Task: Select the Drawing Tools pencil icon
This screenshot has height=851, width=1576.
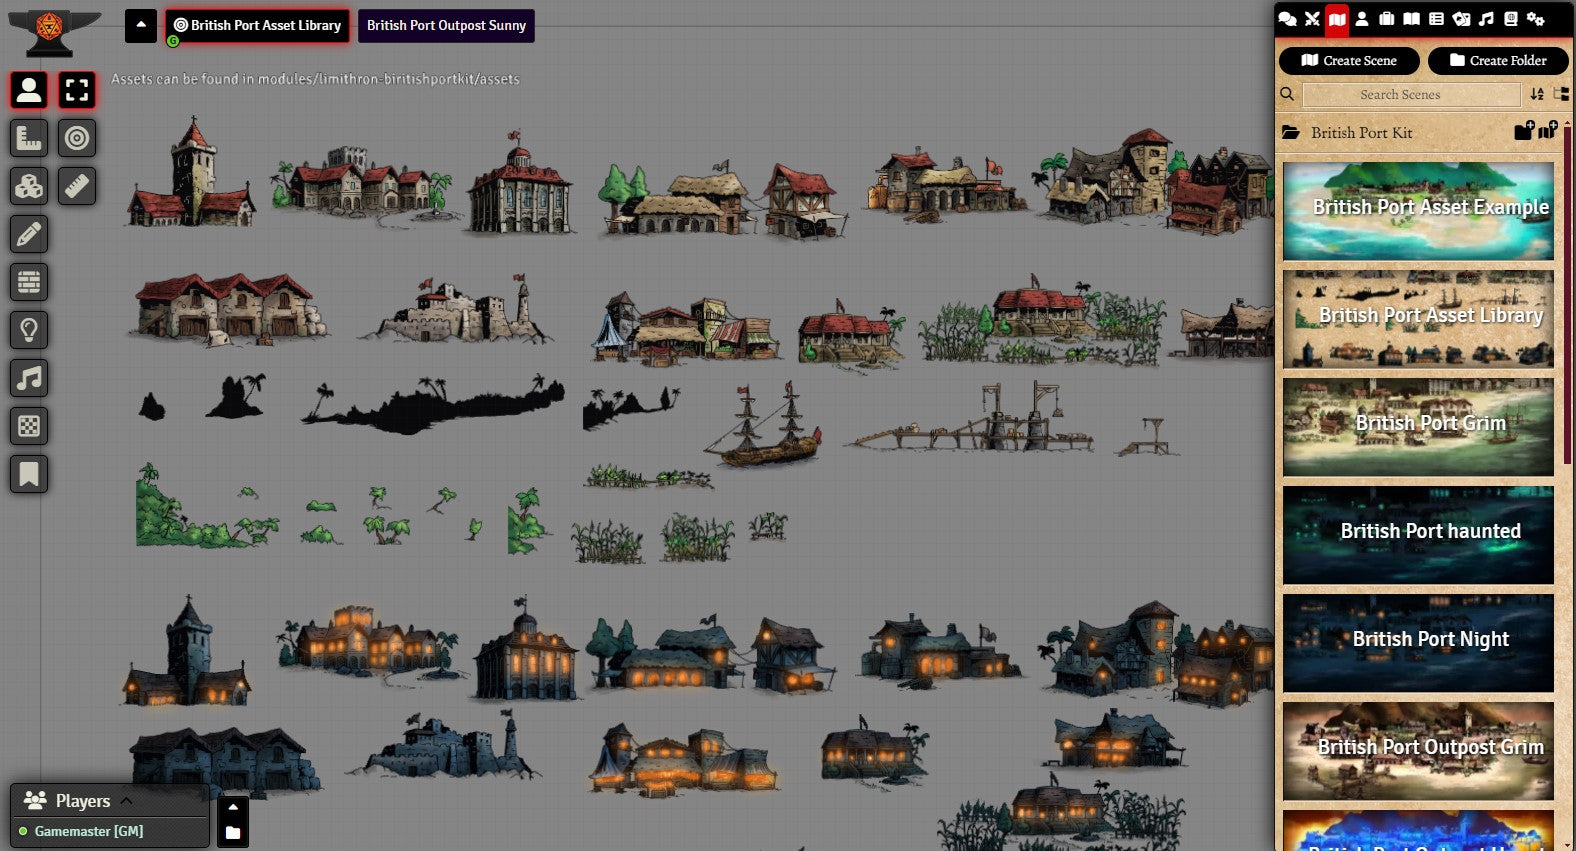Action: [29, 234]
